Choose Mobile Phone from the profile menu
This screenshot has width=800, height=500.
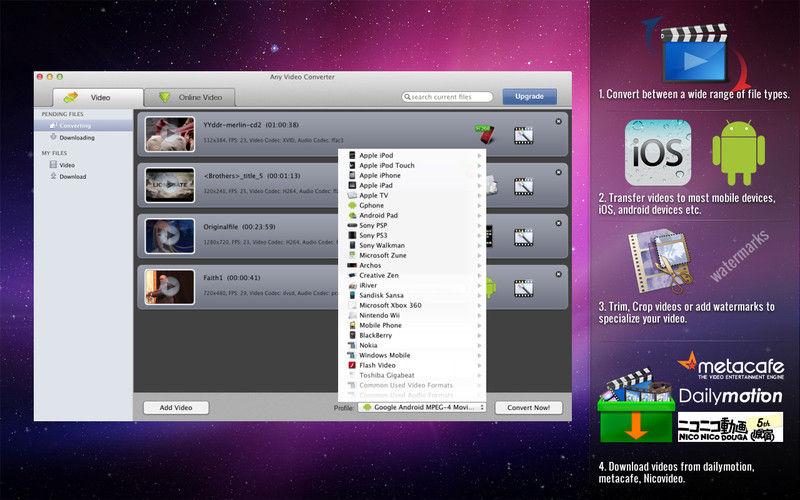(412, 325)
